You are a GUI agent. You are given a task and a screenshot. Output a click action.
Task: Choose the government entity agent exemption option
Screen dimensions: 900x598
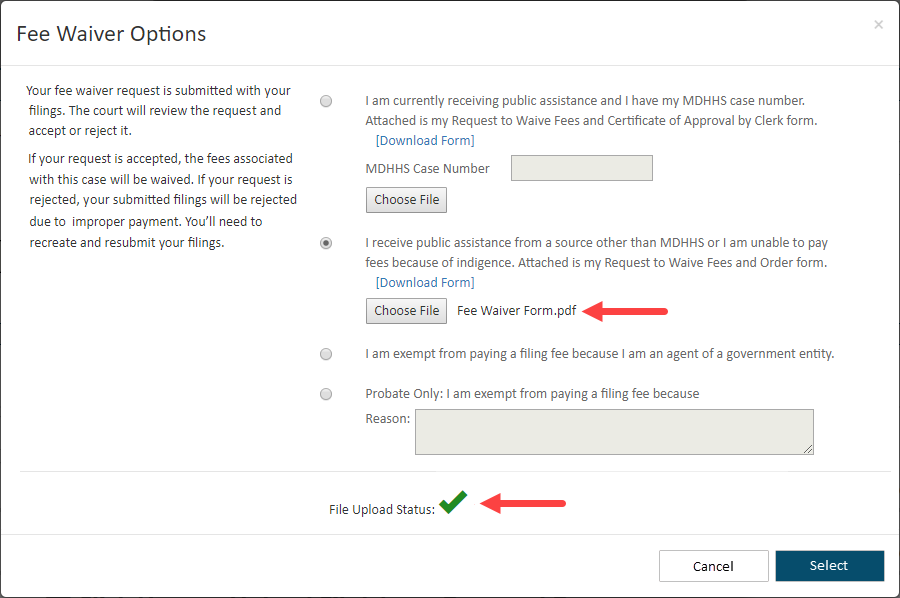326,354
